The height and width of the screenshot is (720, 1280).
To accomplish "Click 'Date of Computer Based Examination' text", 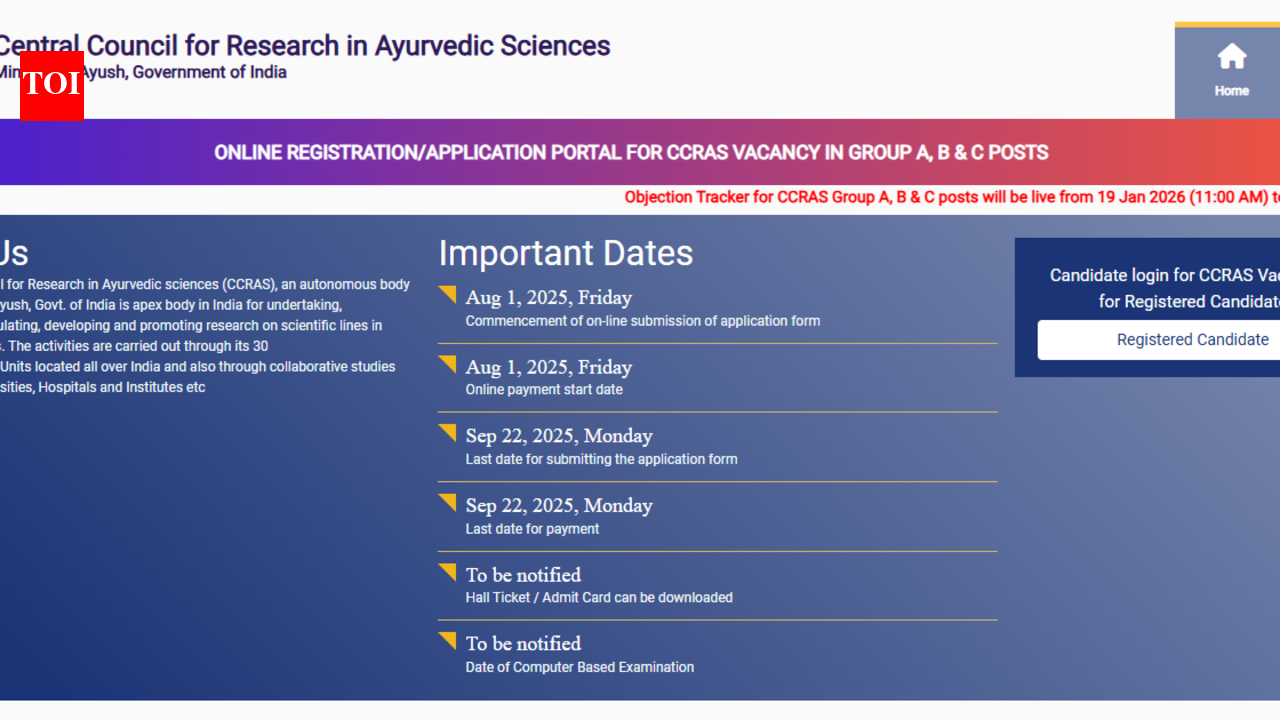I will point(579,667).
